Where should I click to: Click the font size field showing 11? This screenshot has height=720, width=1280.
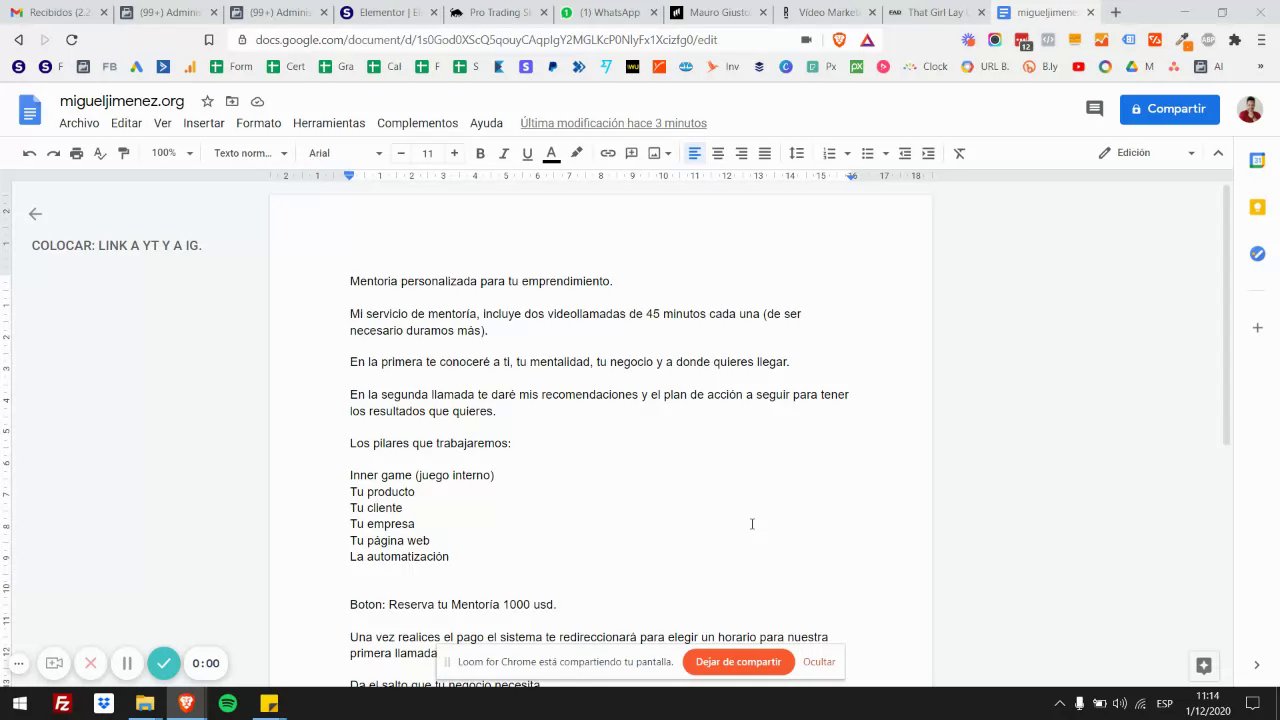click(x=427, y=153)
